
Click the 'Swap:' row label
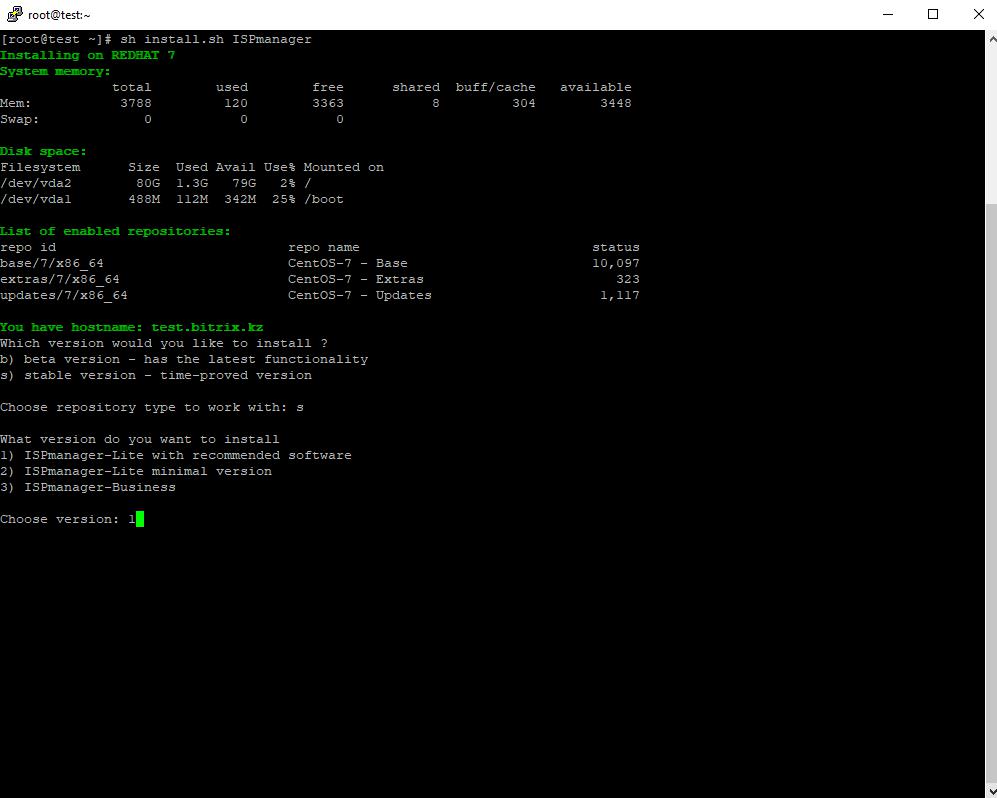point(20,119)
